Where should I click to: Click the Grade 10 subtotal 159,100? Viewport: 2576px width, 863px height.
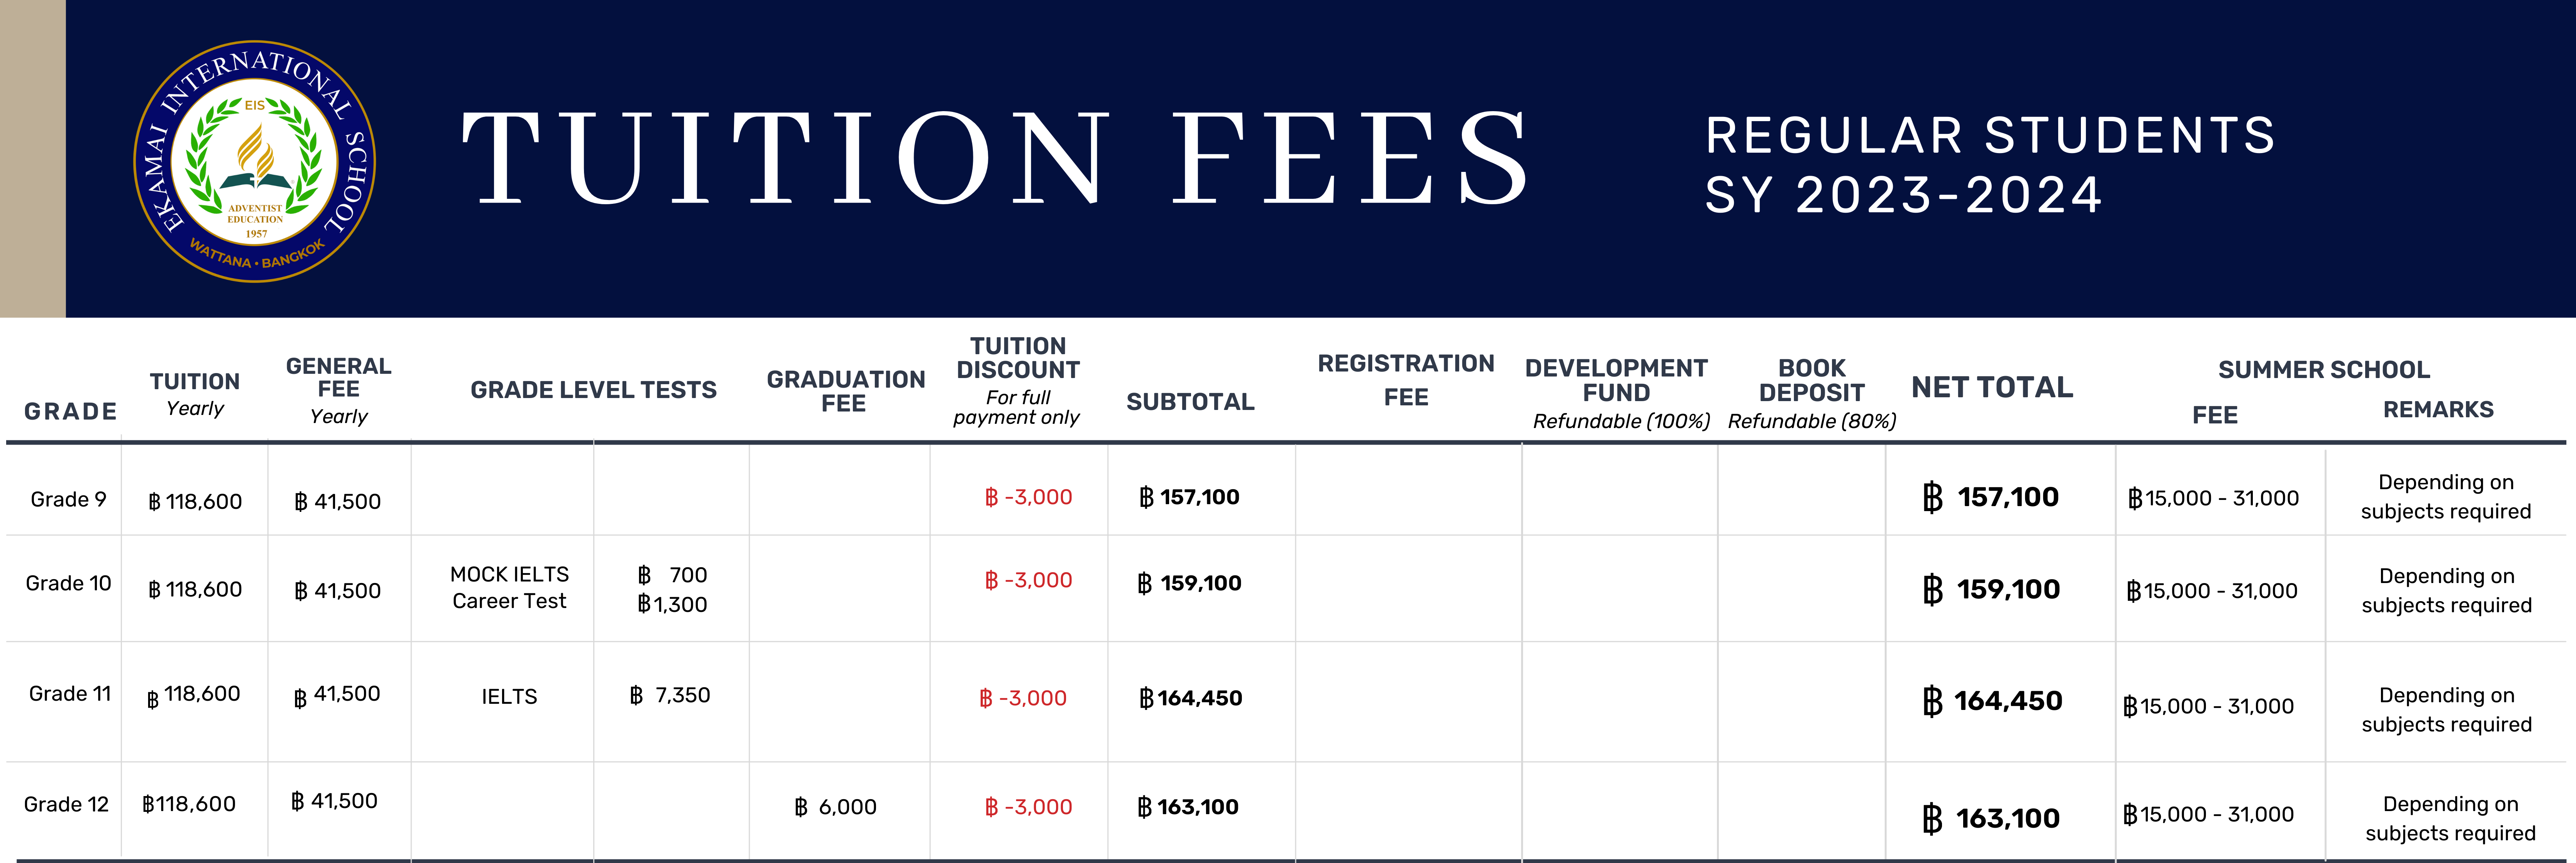pos(1189,583)
